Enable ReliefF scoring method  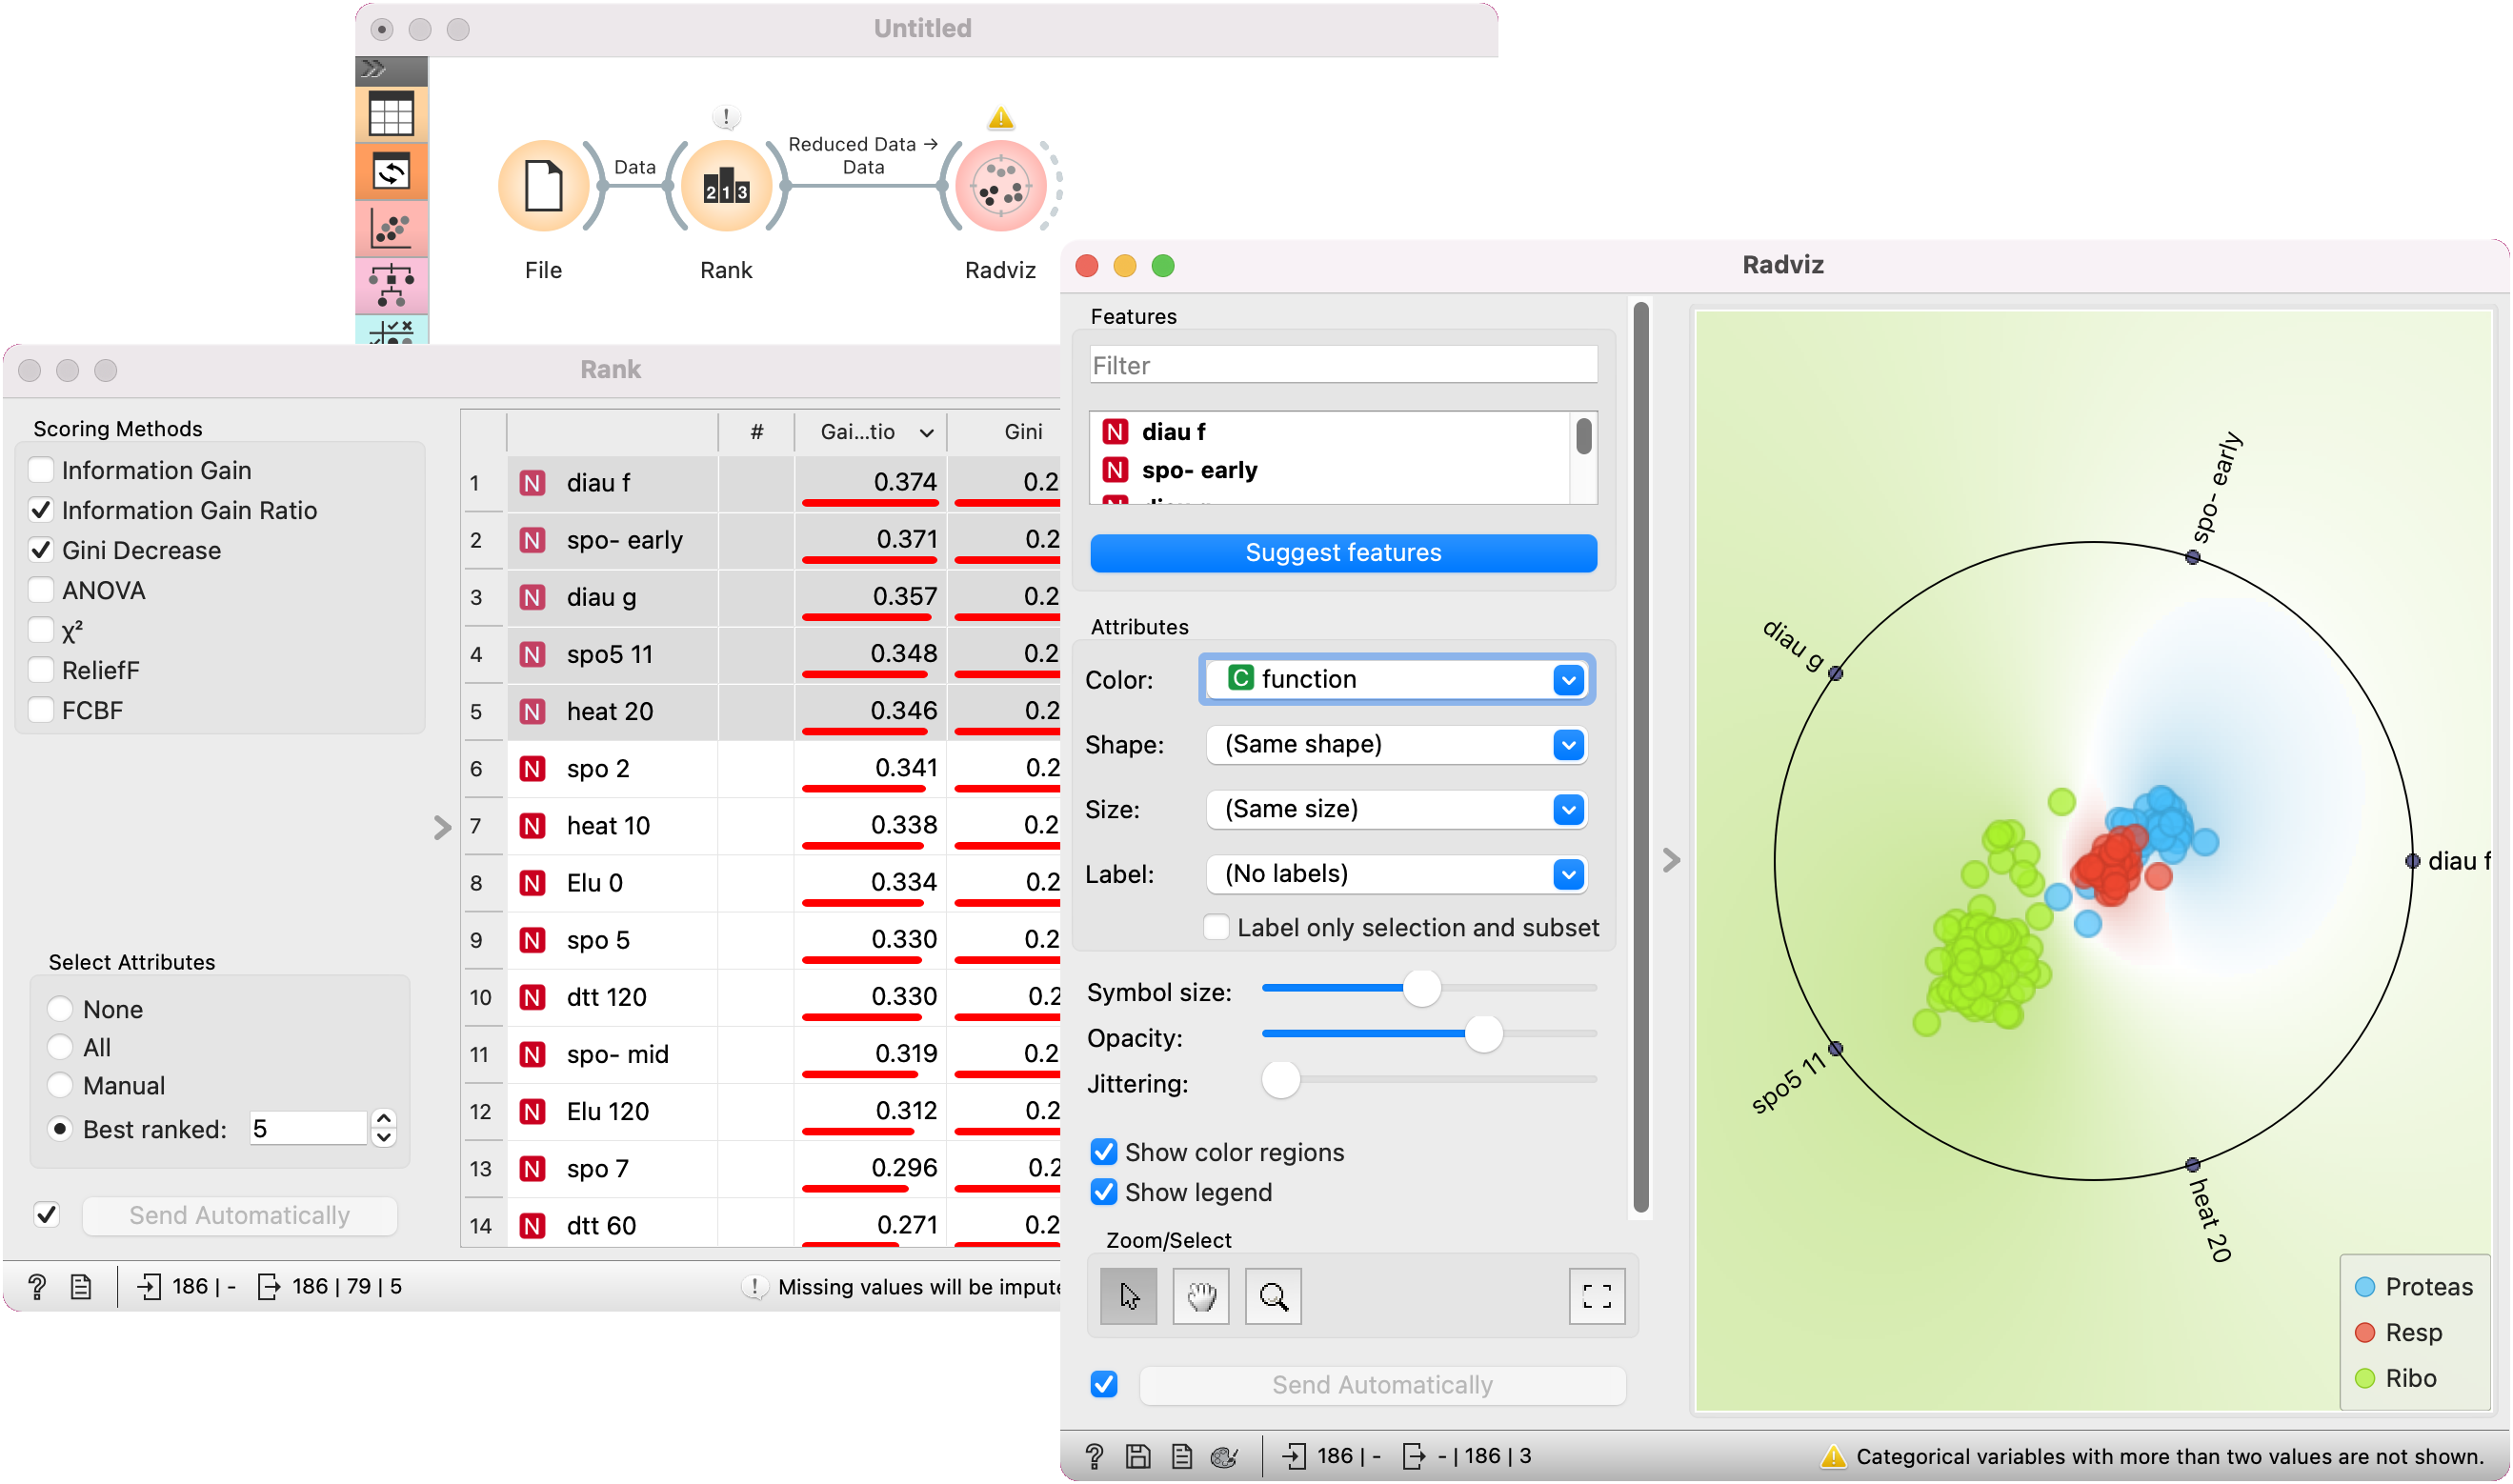41,670
